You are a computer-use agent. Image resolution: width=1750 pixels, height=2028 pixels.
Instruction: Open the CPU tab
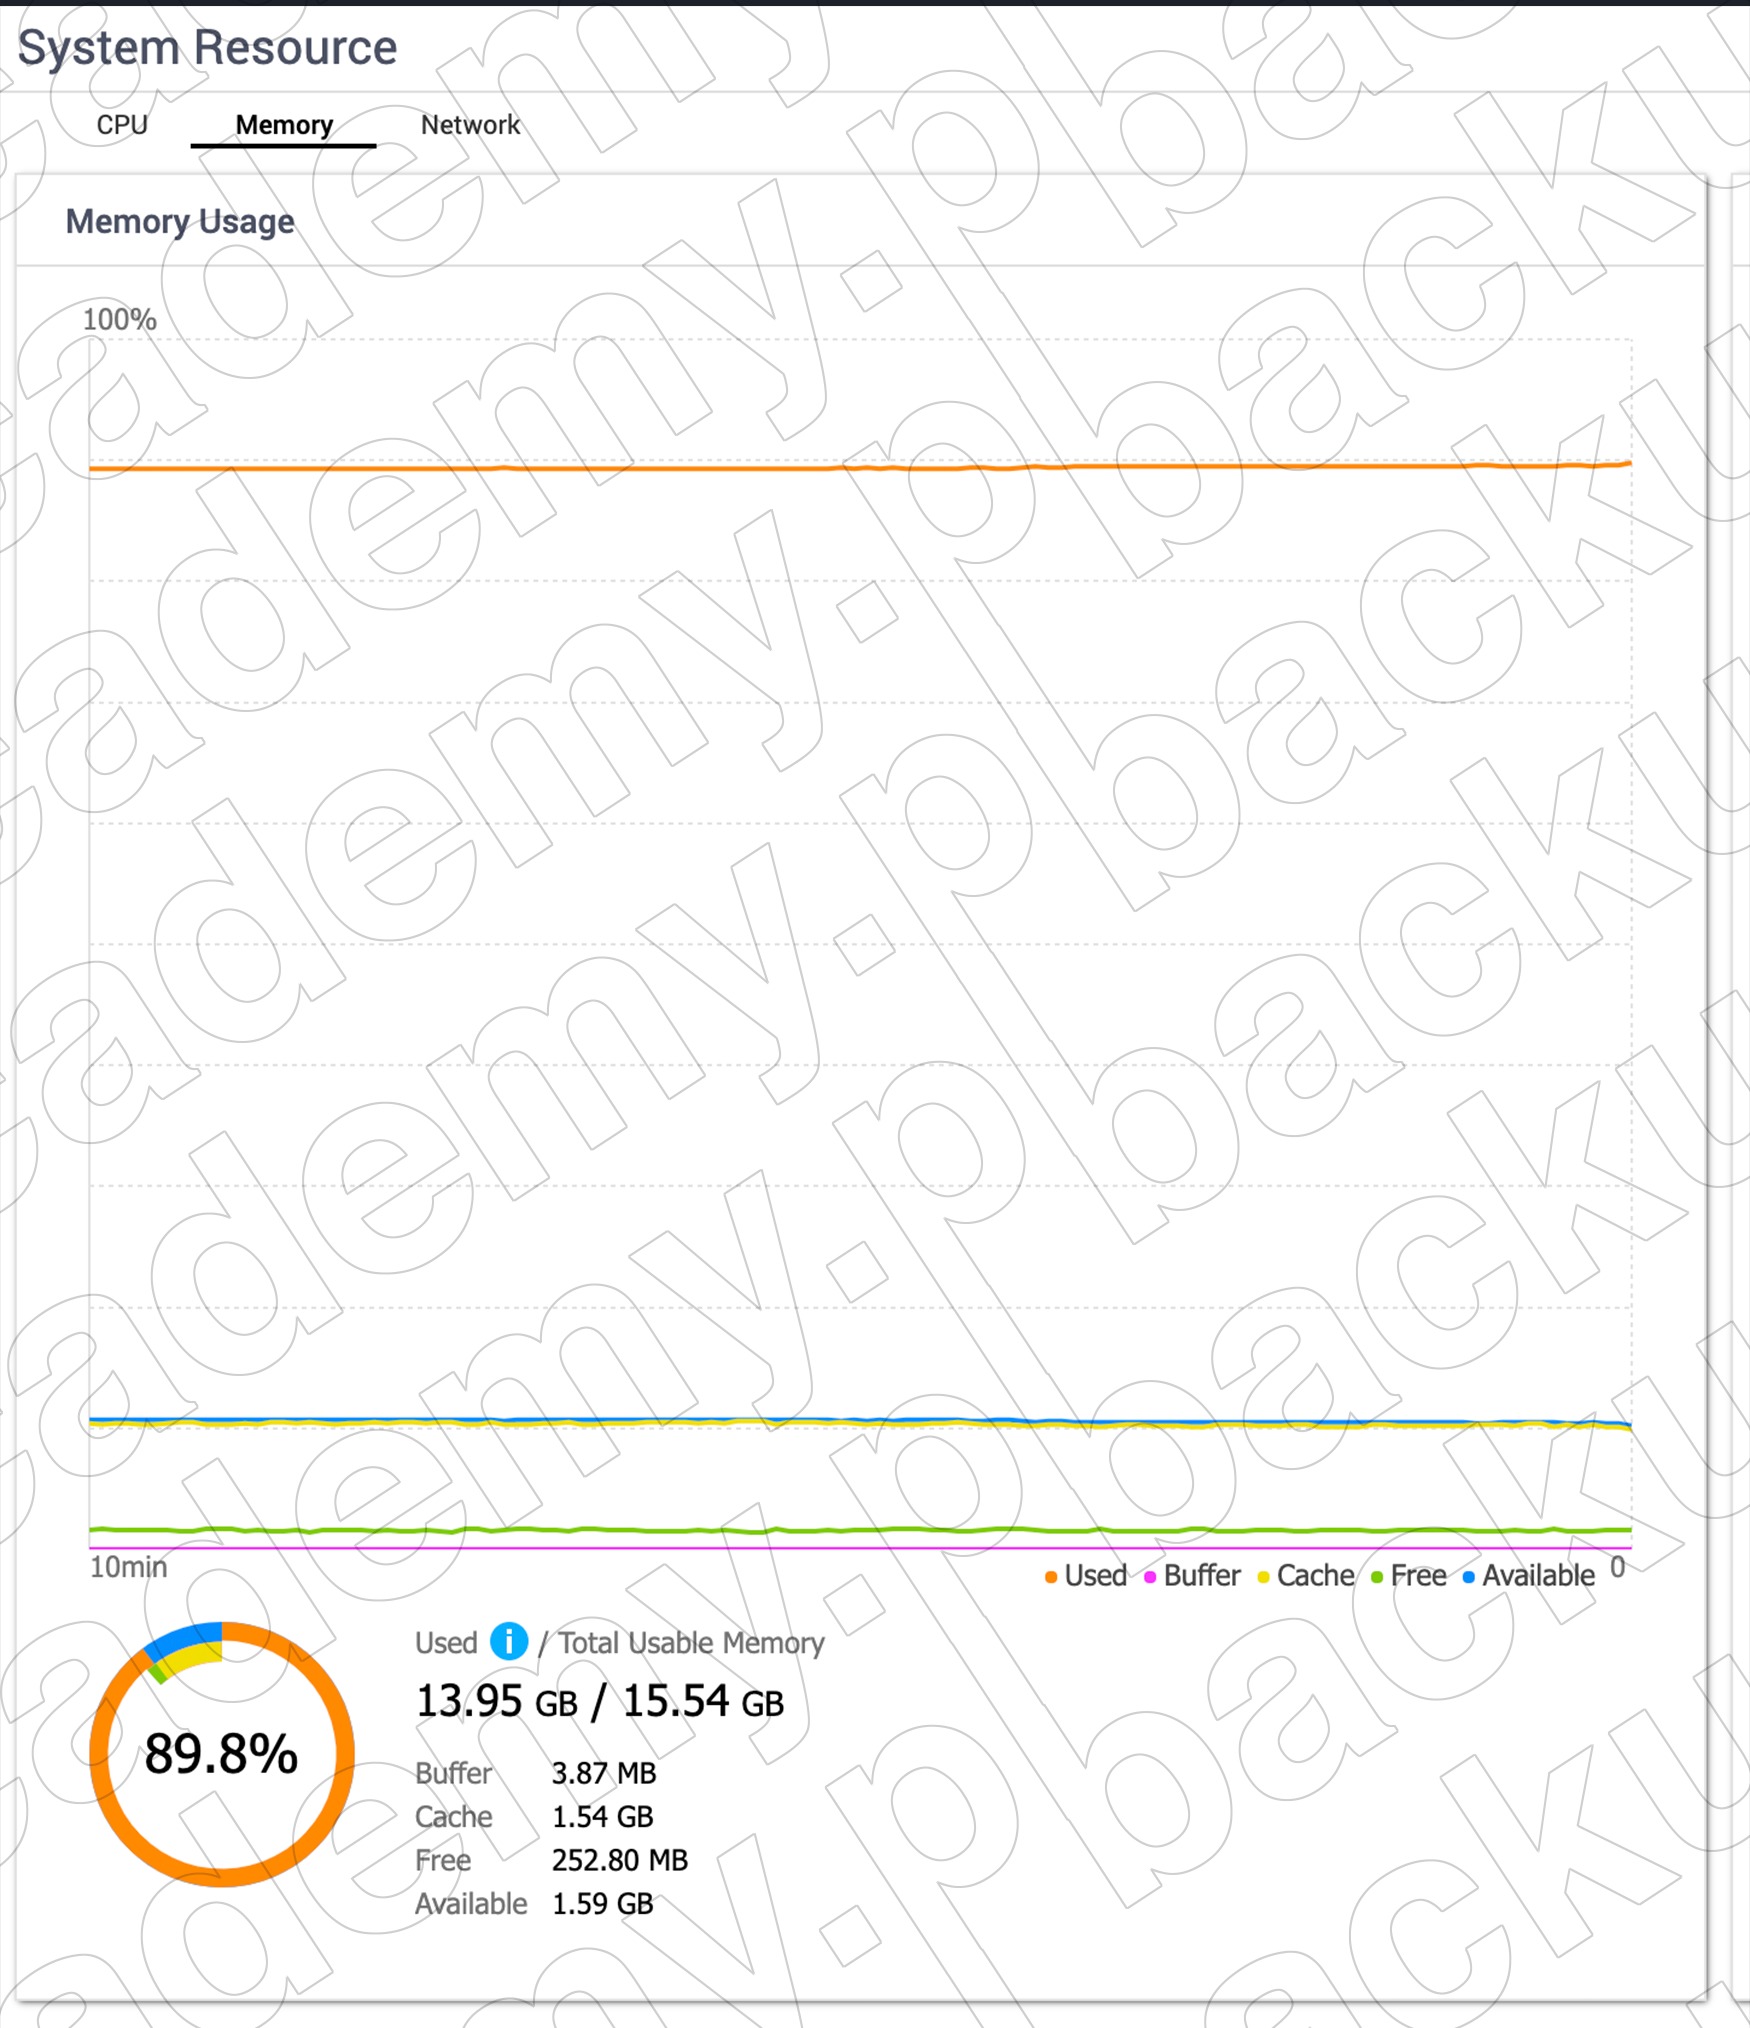click(122, 125)
